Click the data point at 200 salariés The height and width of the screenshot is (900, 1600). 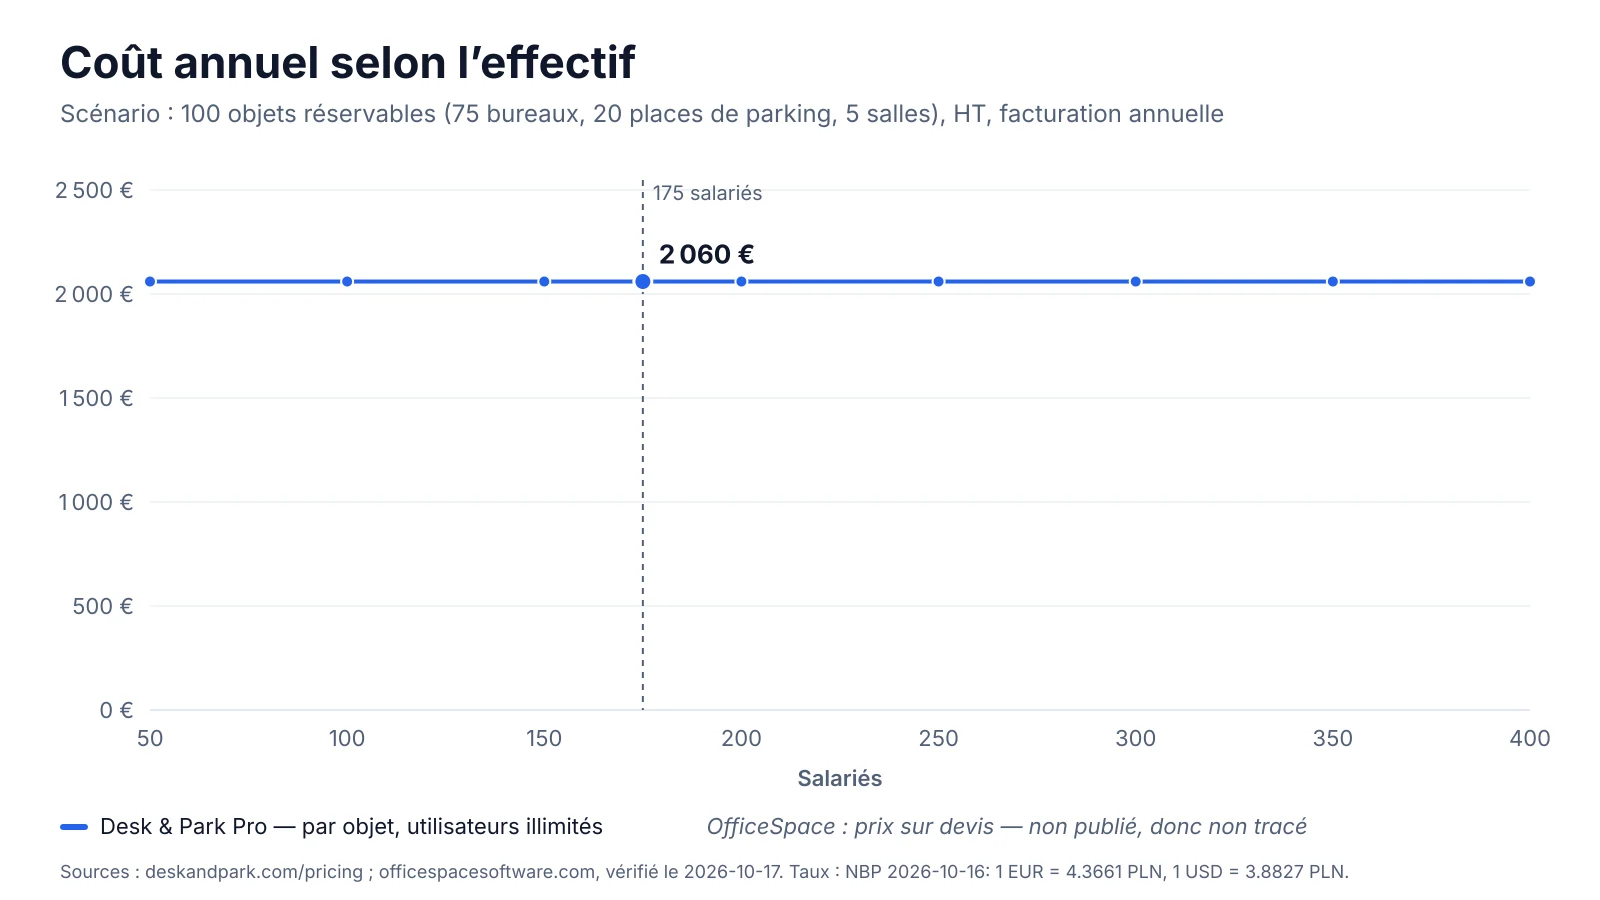(741, 282)
